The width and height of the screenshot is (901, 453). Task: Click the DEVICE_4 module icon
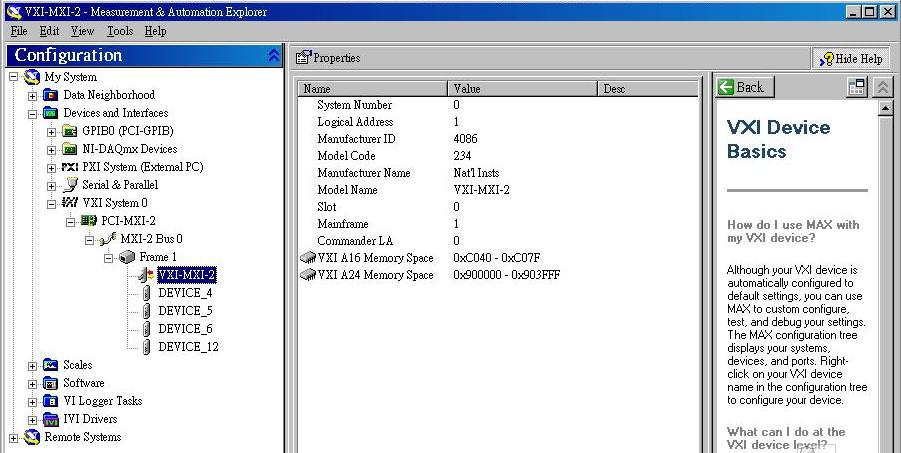147,293
